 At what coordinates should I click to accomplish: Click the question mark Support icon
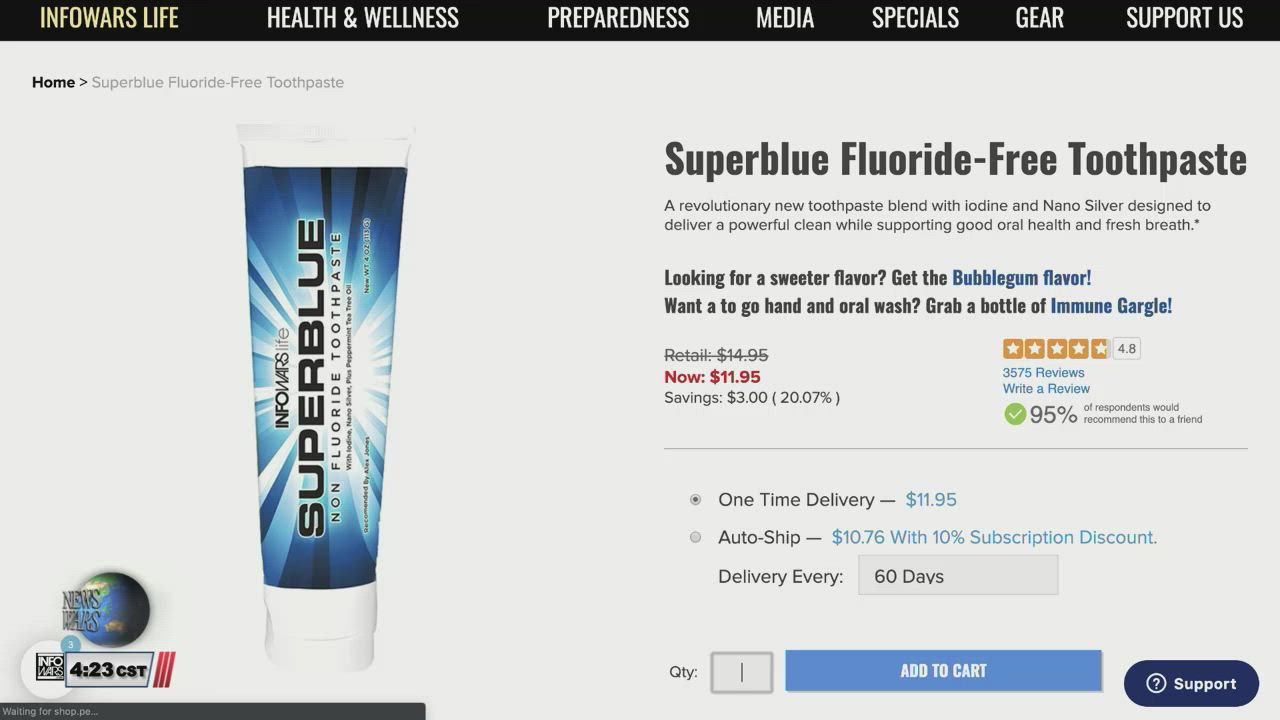1156,684
